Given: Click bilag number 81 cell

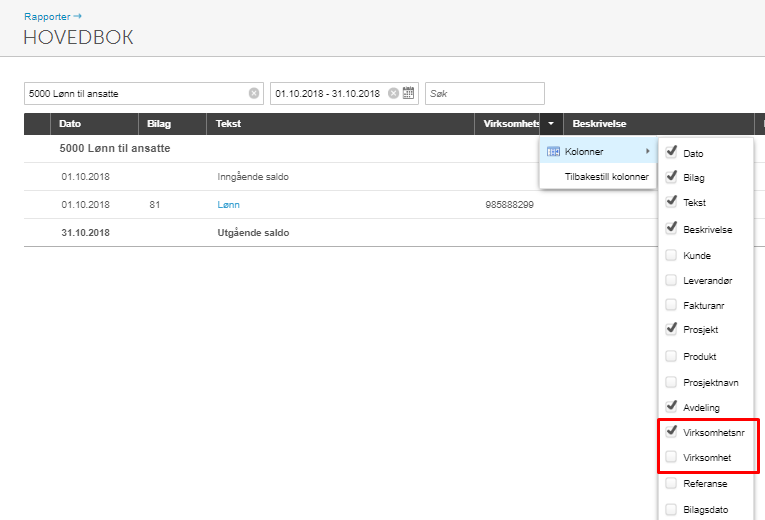Looking at the screenshot, I should coord(155,205).
